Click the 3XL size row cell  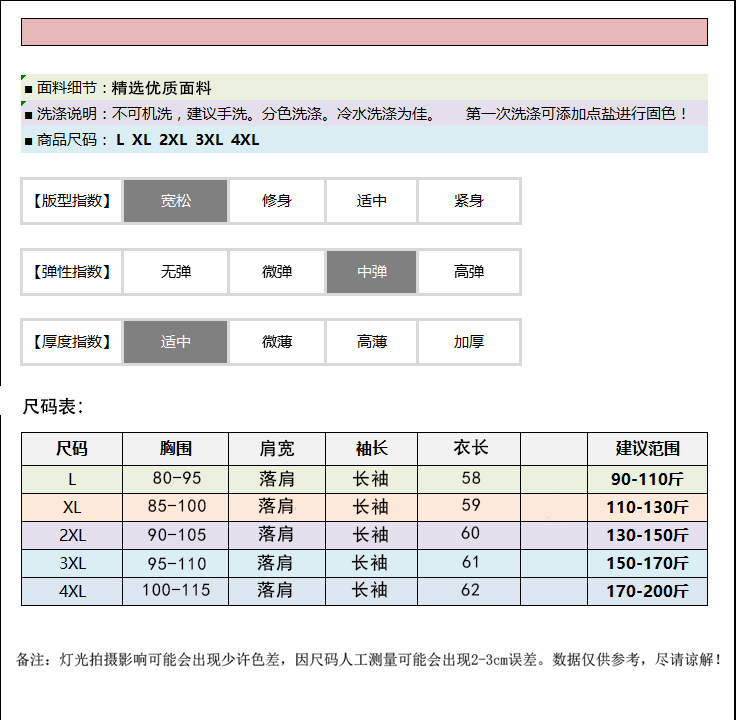[72, 563]
